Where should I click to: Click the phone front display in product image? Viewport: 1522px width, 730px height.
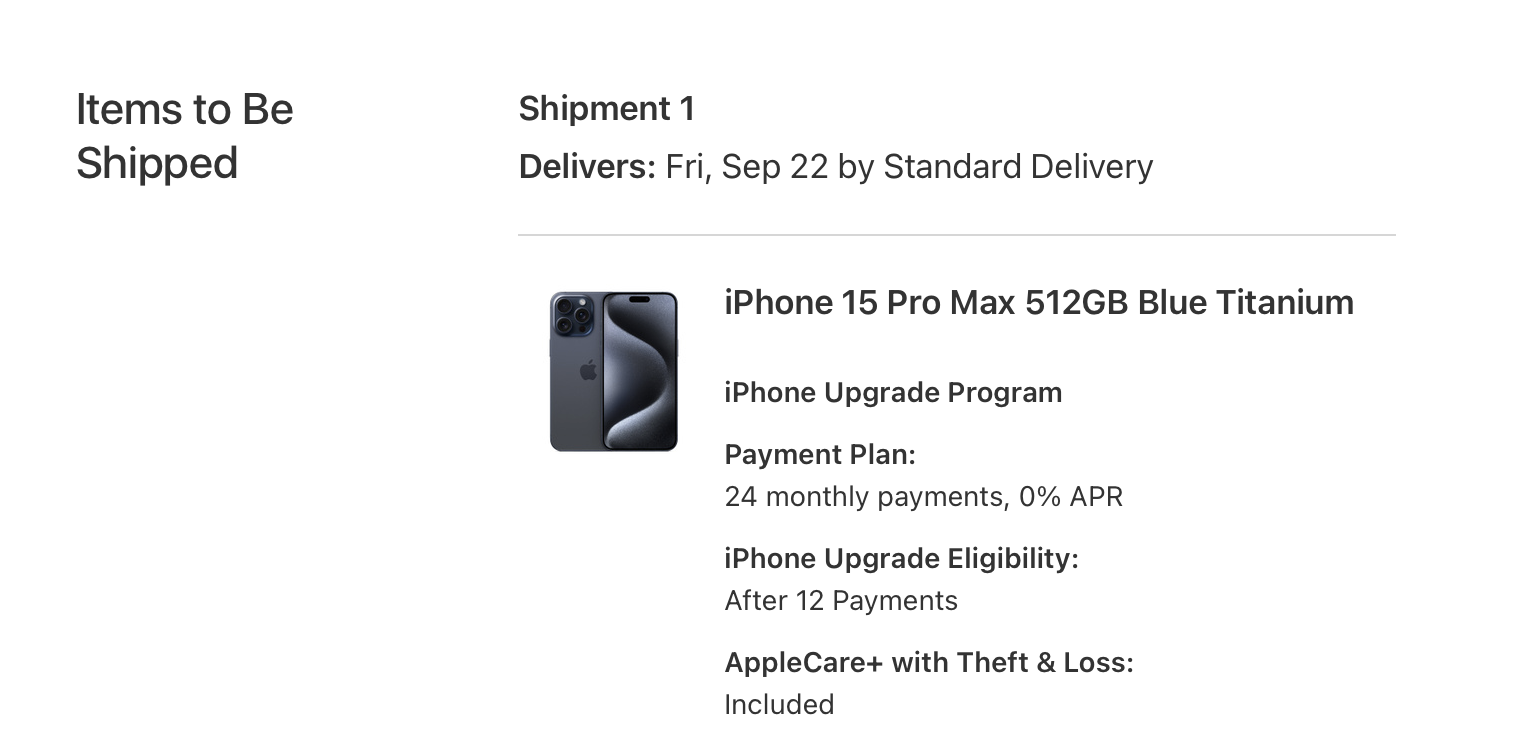pyautogui.click(x=640, y=371)
